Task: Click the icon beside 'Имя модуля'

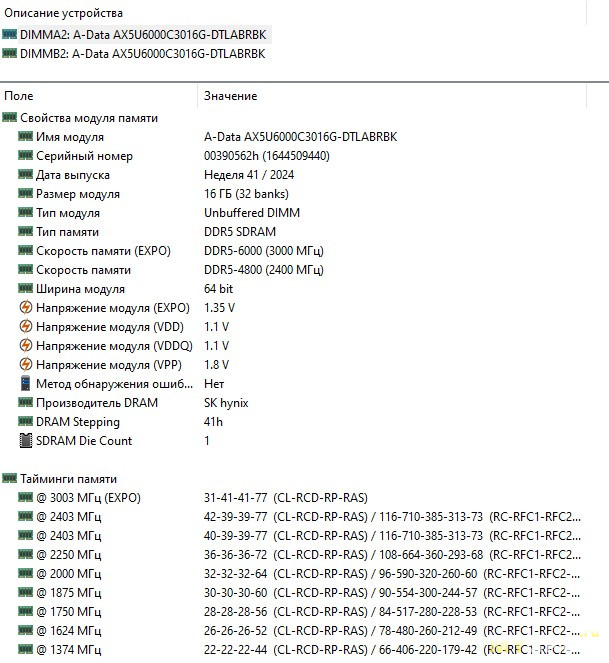Action: [x=25, y=136]
